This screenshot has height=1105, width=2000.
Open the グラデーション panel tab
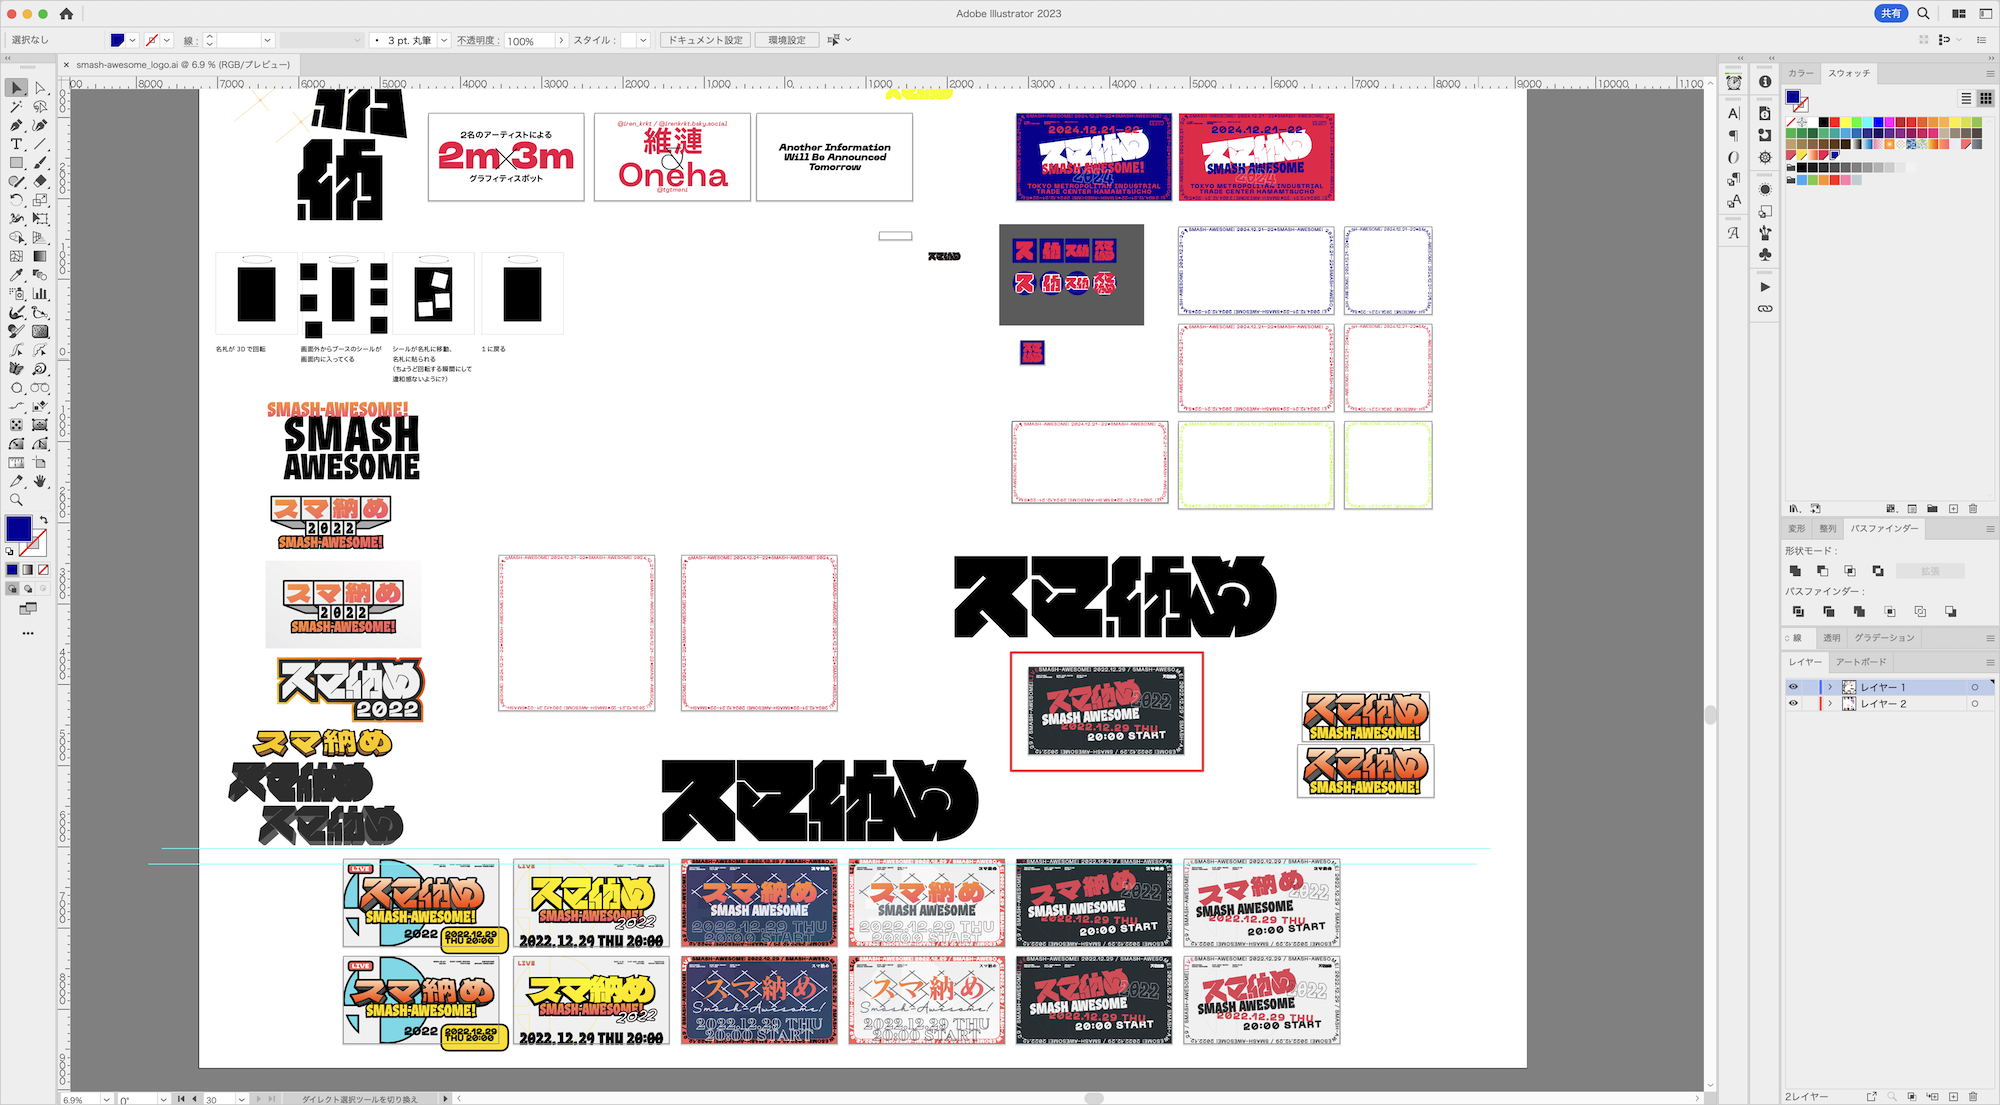[x=1884, y=638]
